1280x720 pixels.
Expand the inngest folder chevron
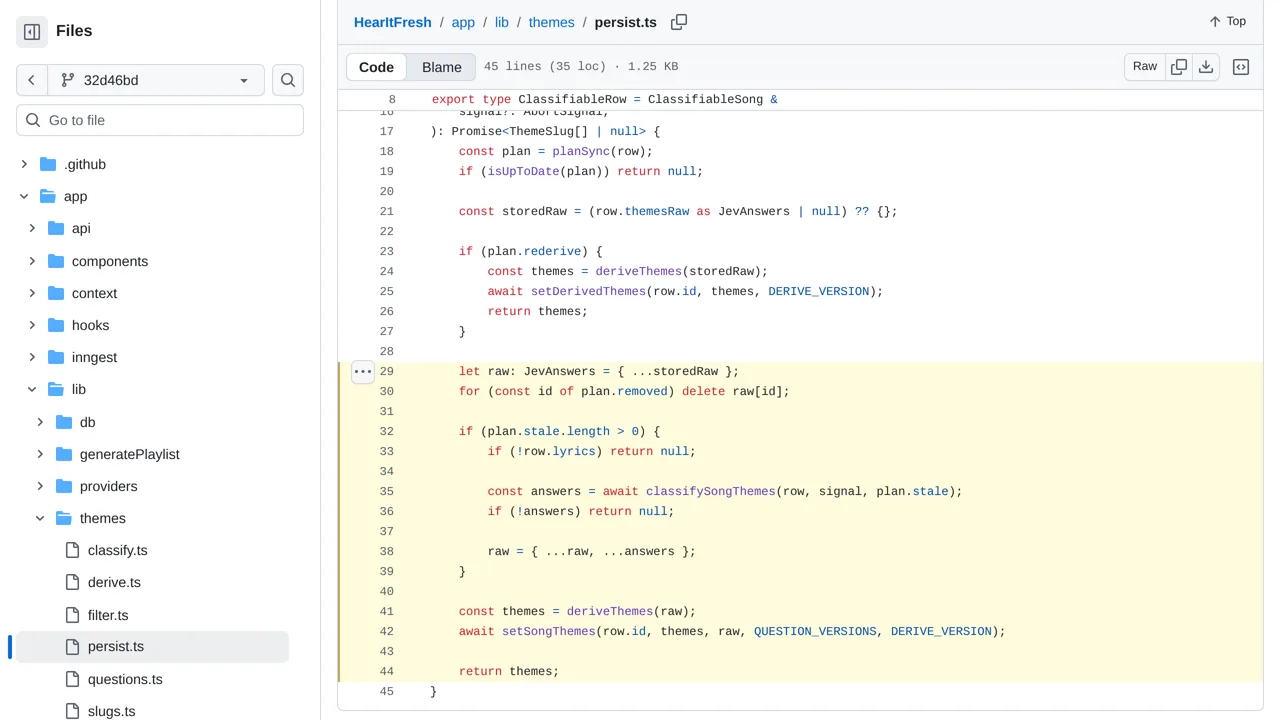[32, 357]
